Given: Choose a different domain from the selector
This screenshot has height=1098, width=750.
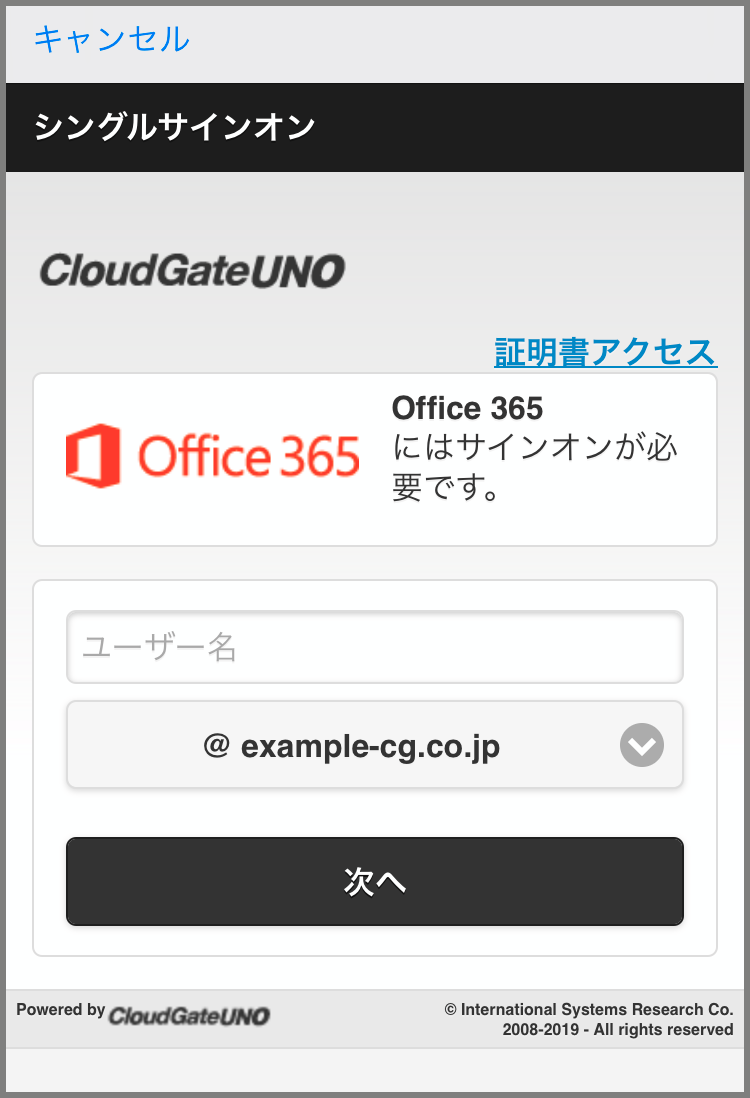Looking at the screenshot, I should tap(375, 744).
